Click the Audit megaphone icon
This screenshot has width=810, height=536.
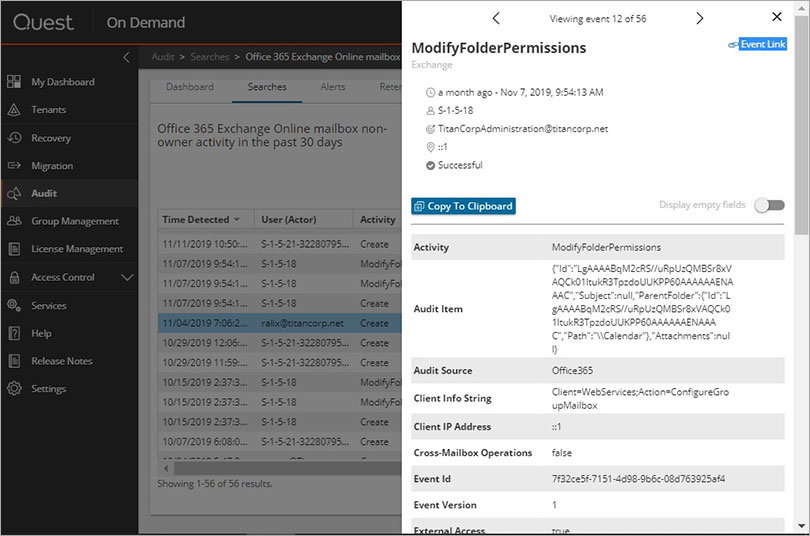click(14, 193)
